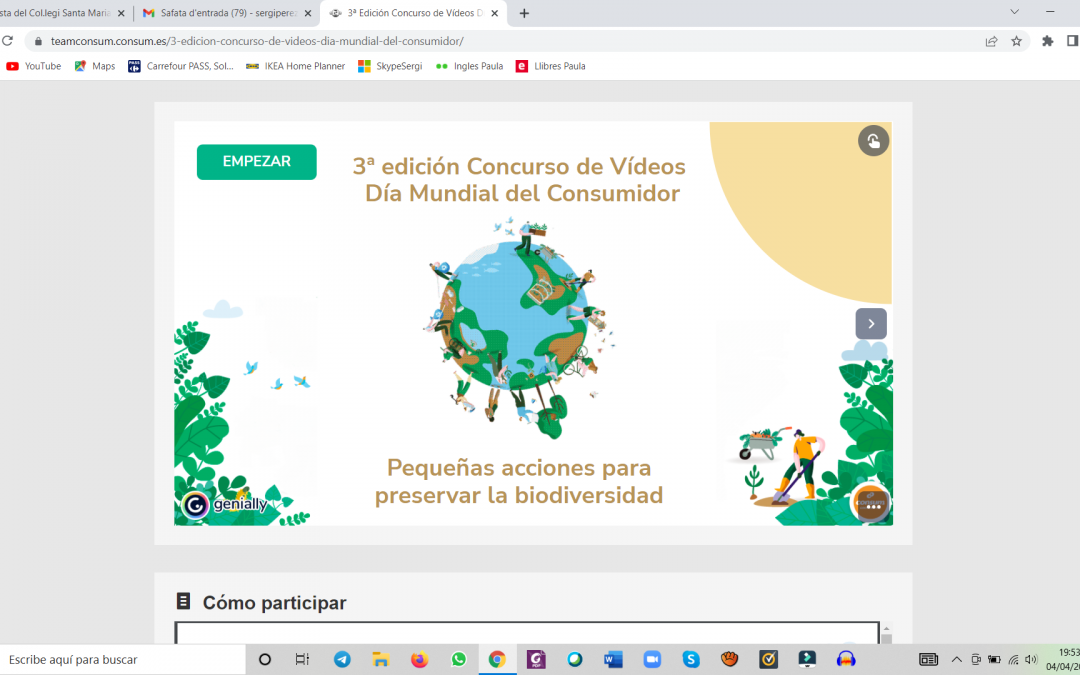Open Telegram from the taskbar
This screenshot has width=1080, height=675.
tap(342, 659)
